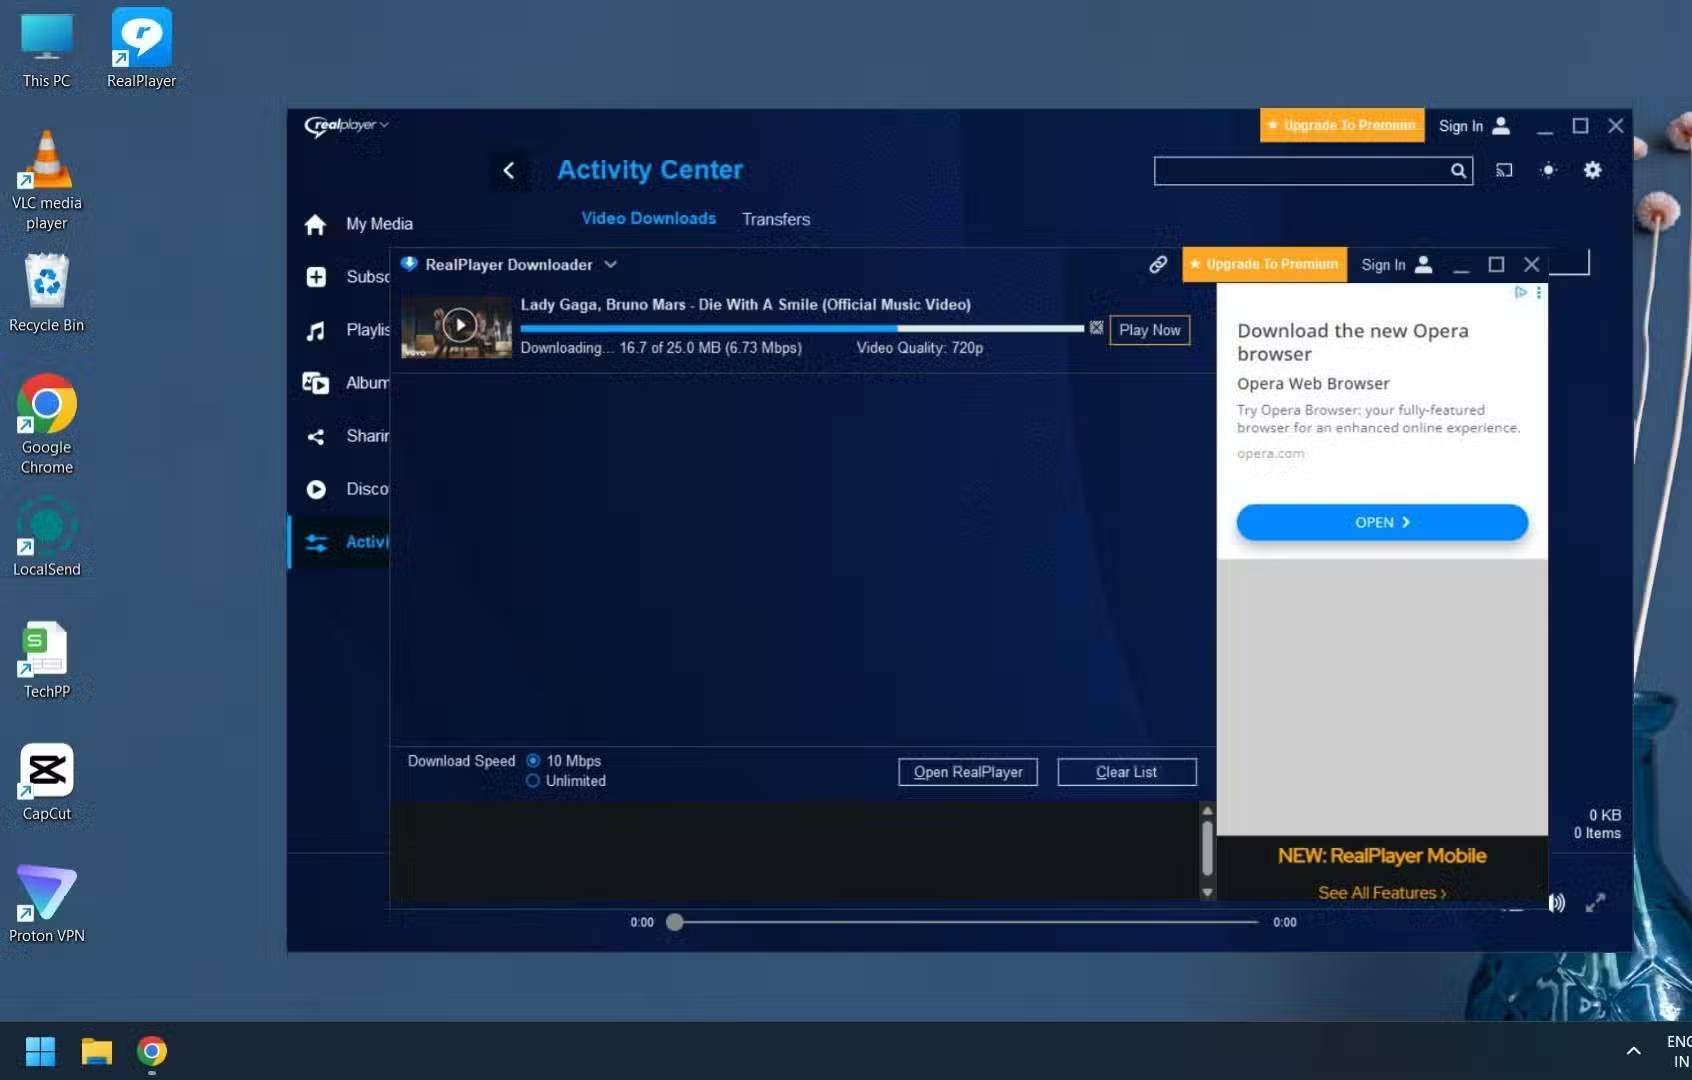This screenshot has width=1692, height=1080.
Task: Open Recycle Bin on the desktop
Action: point(47,293)
